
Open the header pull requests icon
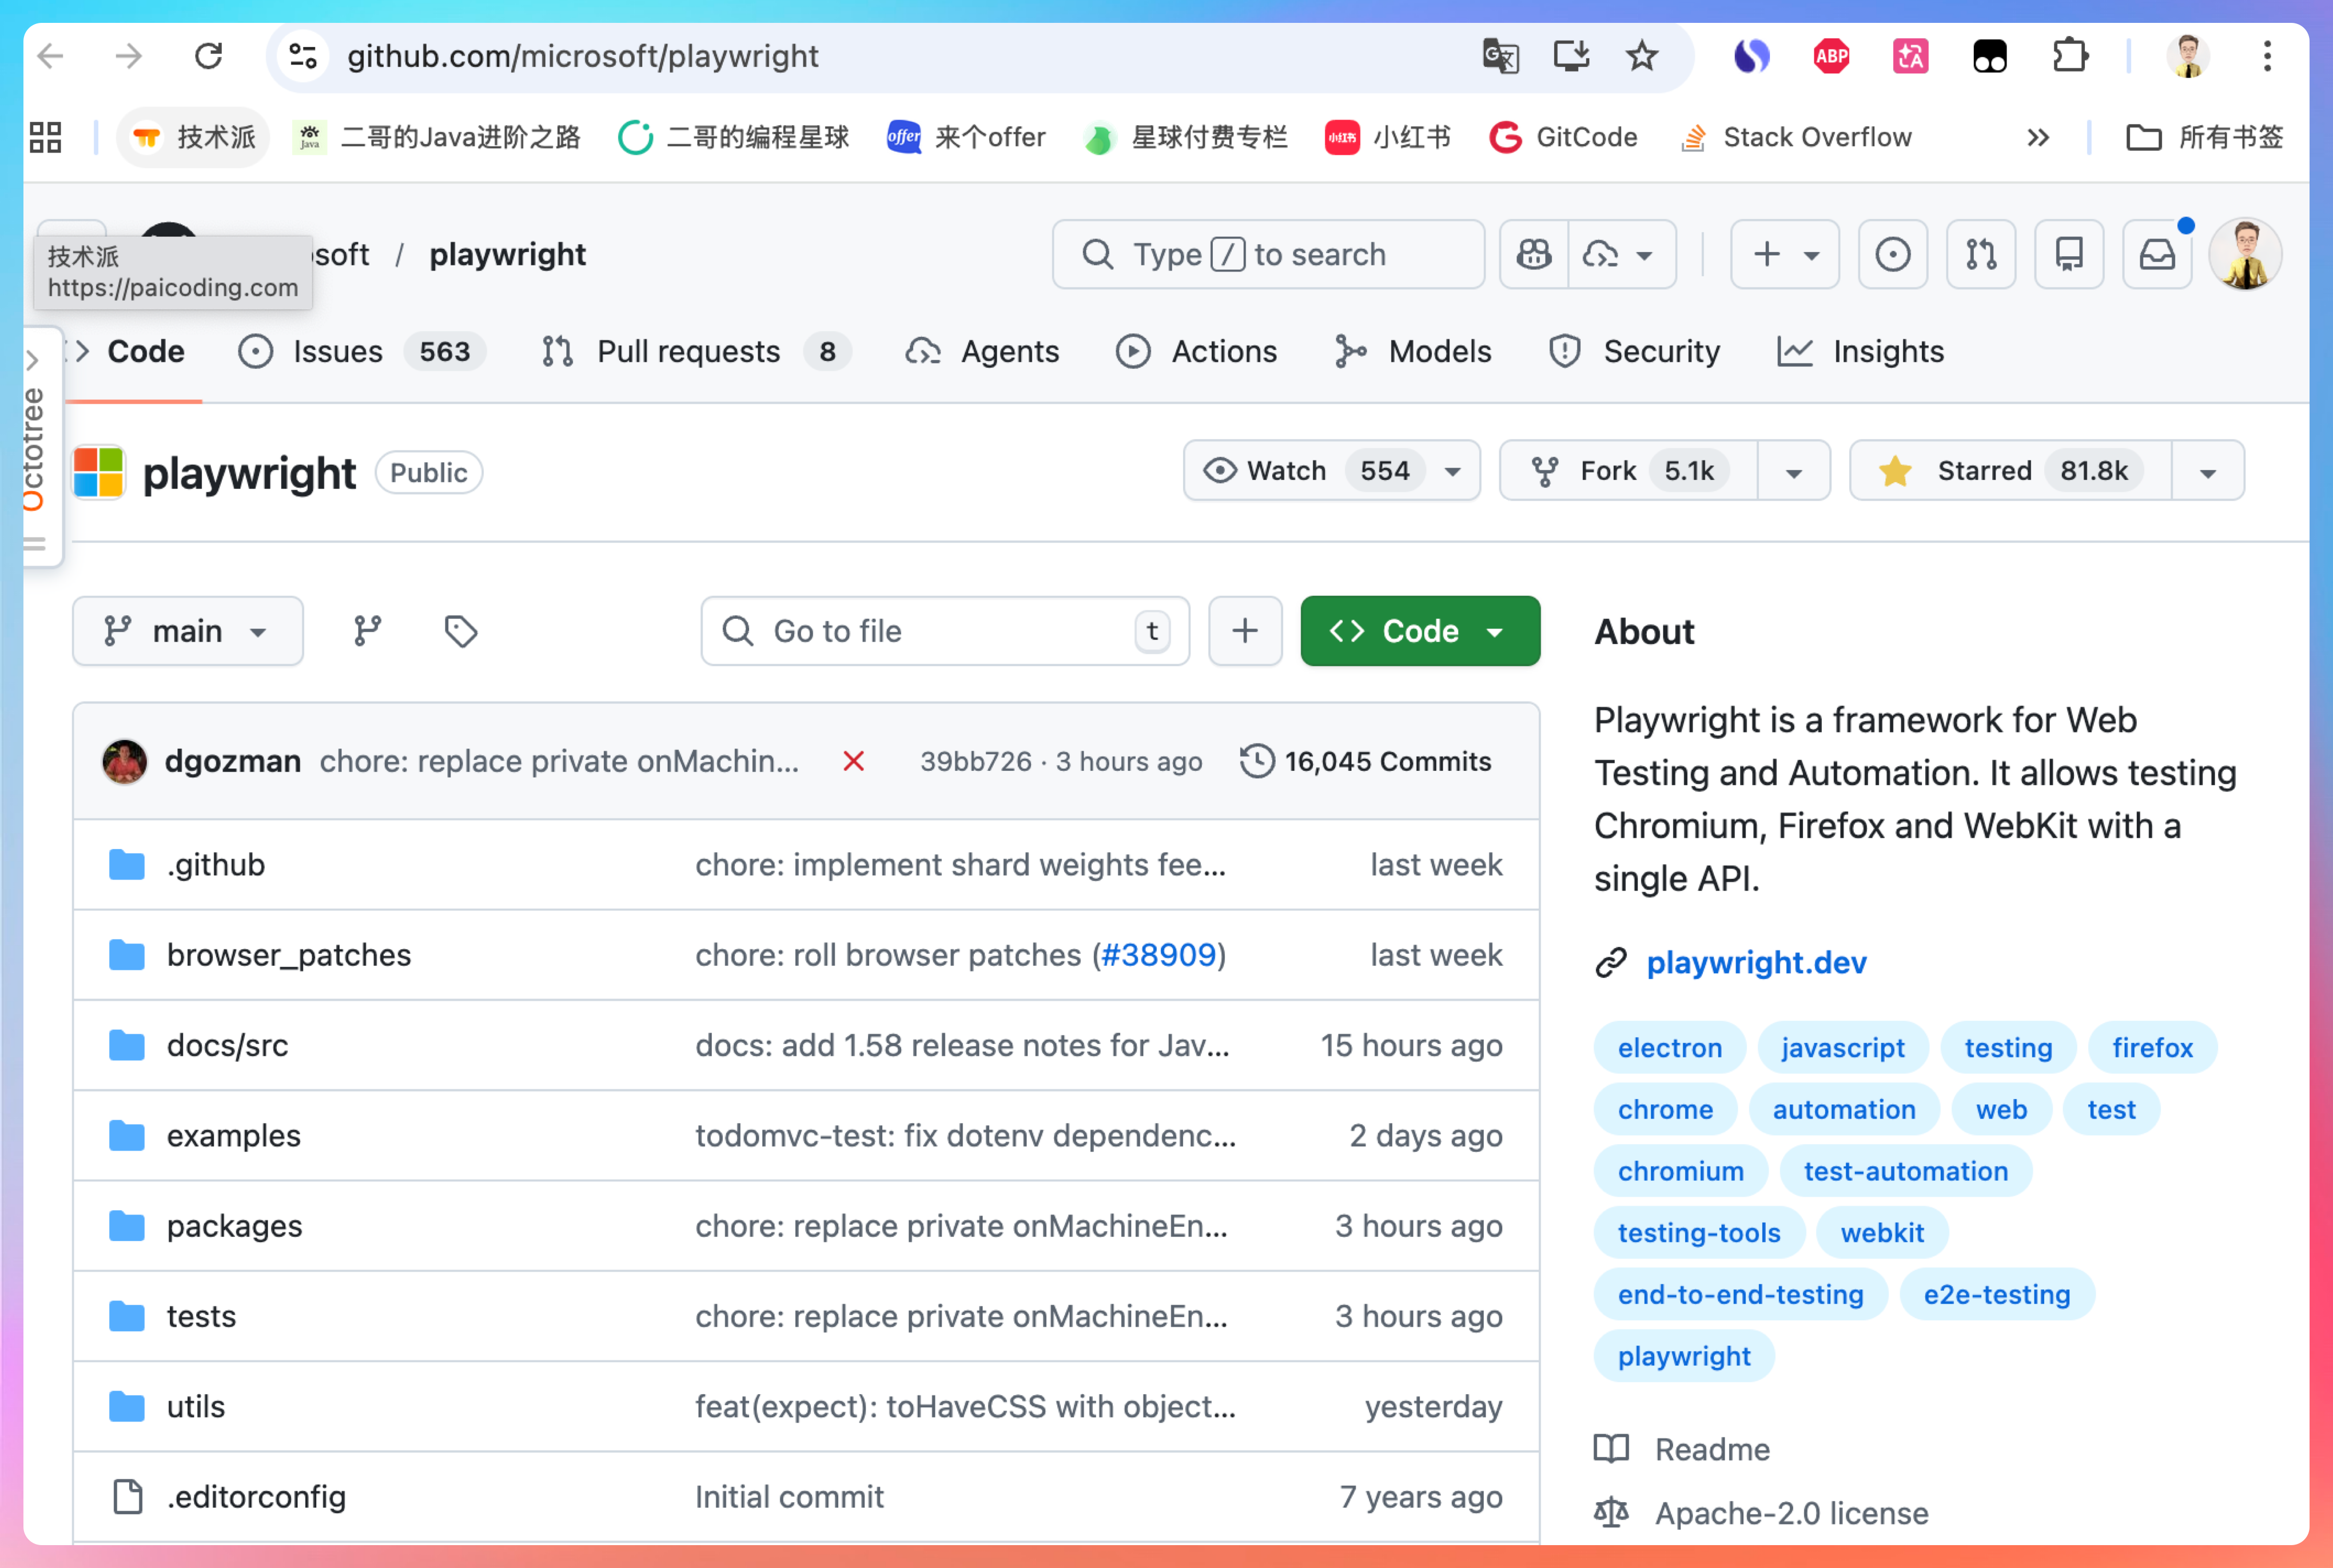point(1980,254)
